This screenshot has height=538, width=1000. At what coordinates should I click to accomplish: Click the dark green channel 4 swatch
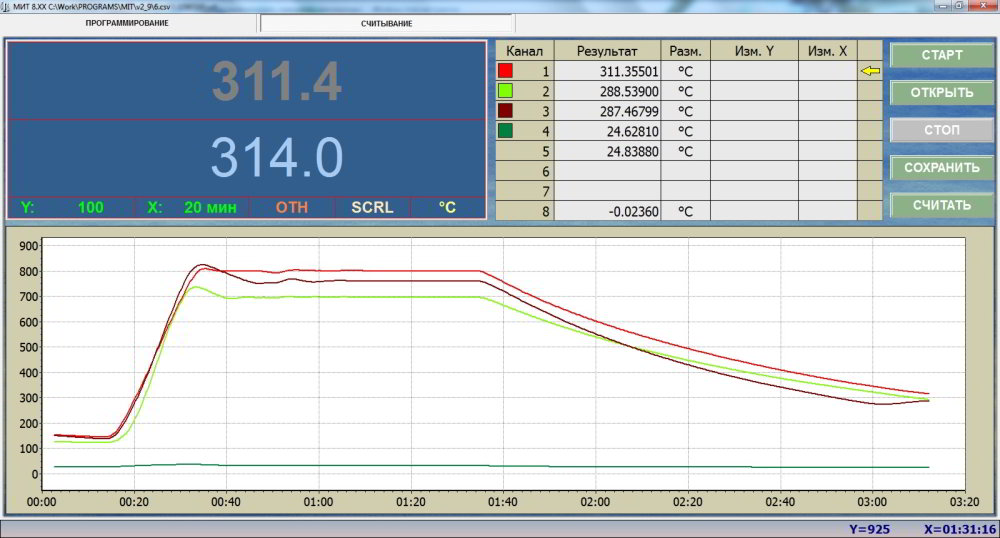[506, 131]
